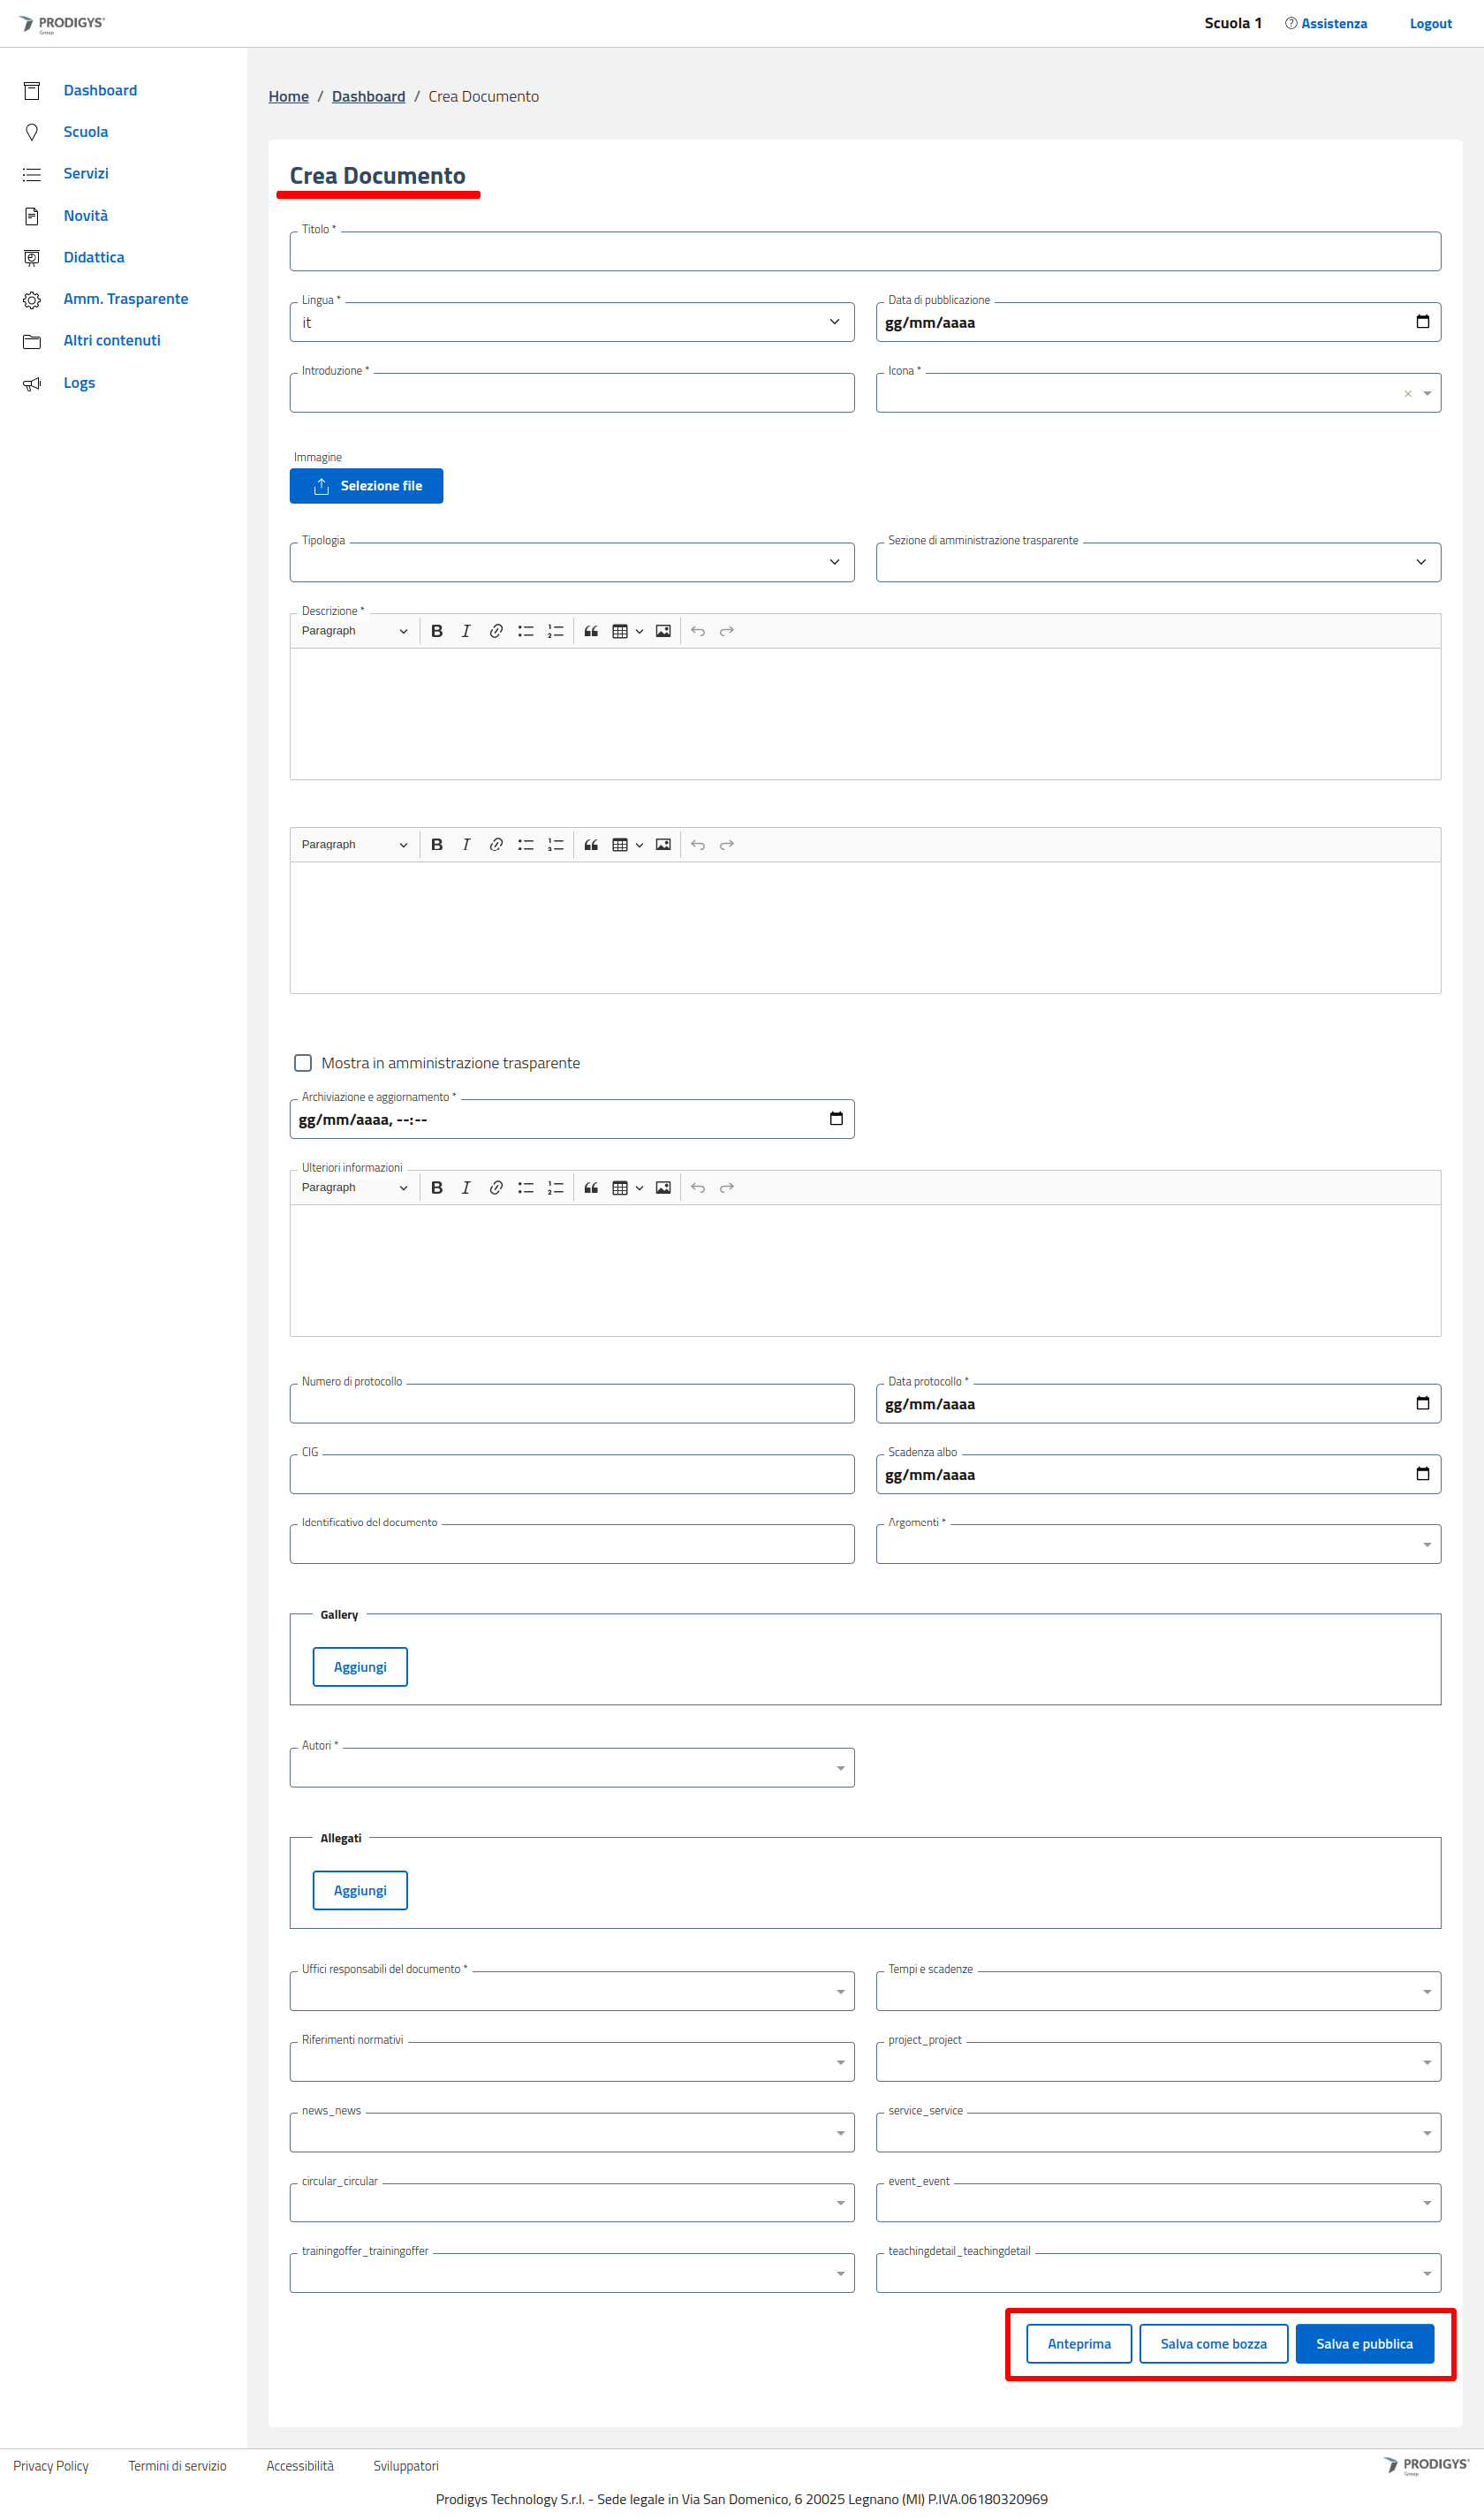Click Selezione file upload button
Viewport: 1484px width, 2520px height.
pyautogui.click(x=366, y=486)
